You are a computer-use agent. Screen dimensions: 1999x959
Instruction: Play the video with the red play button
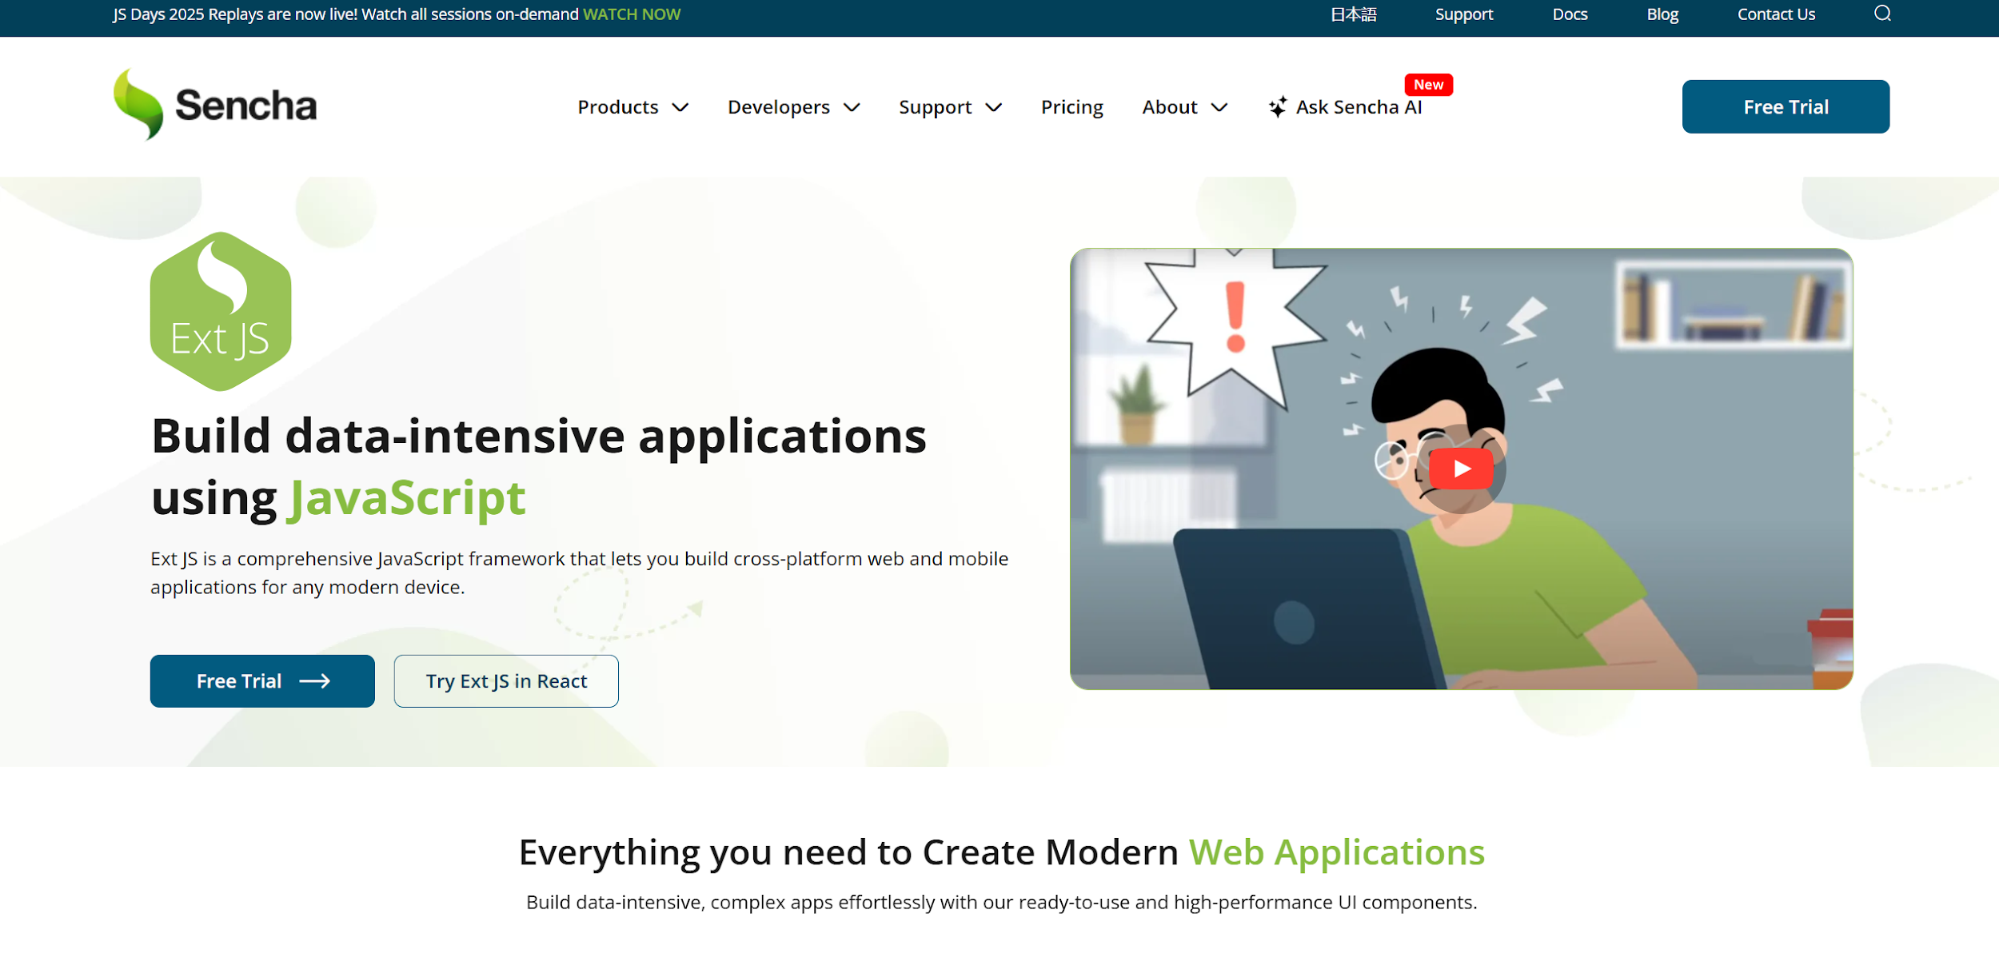click(x=1461, y=468)
